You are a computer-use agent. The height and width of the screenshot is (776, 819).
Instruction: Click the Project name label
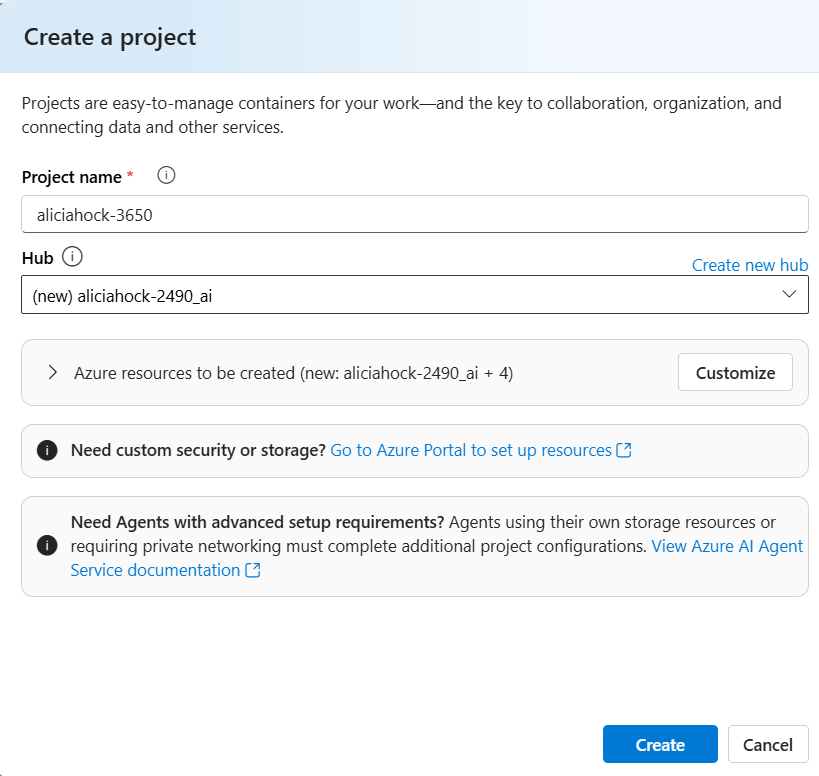pyautogui.click(x=72, y=177)
